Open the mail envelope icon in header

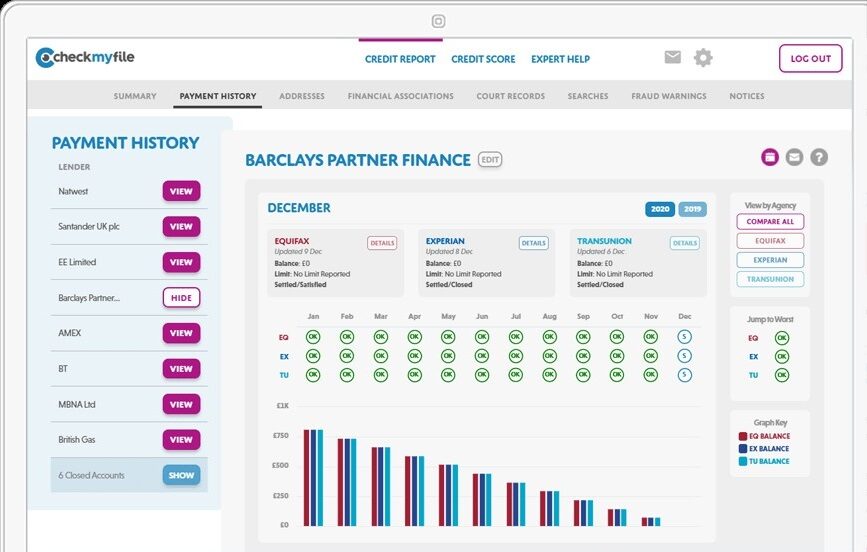[672, 57]
